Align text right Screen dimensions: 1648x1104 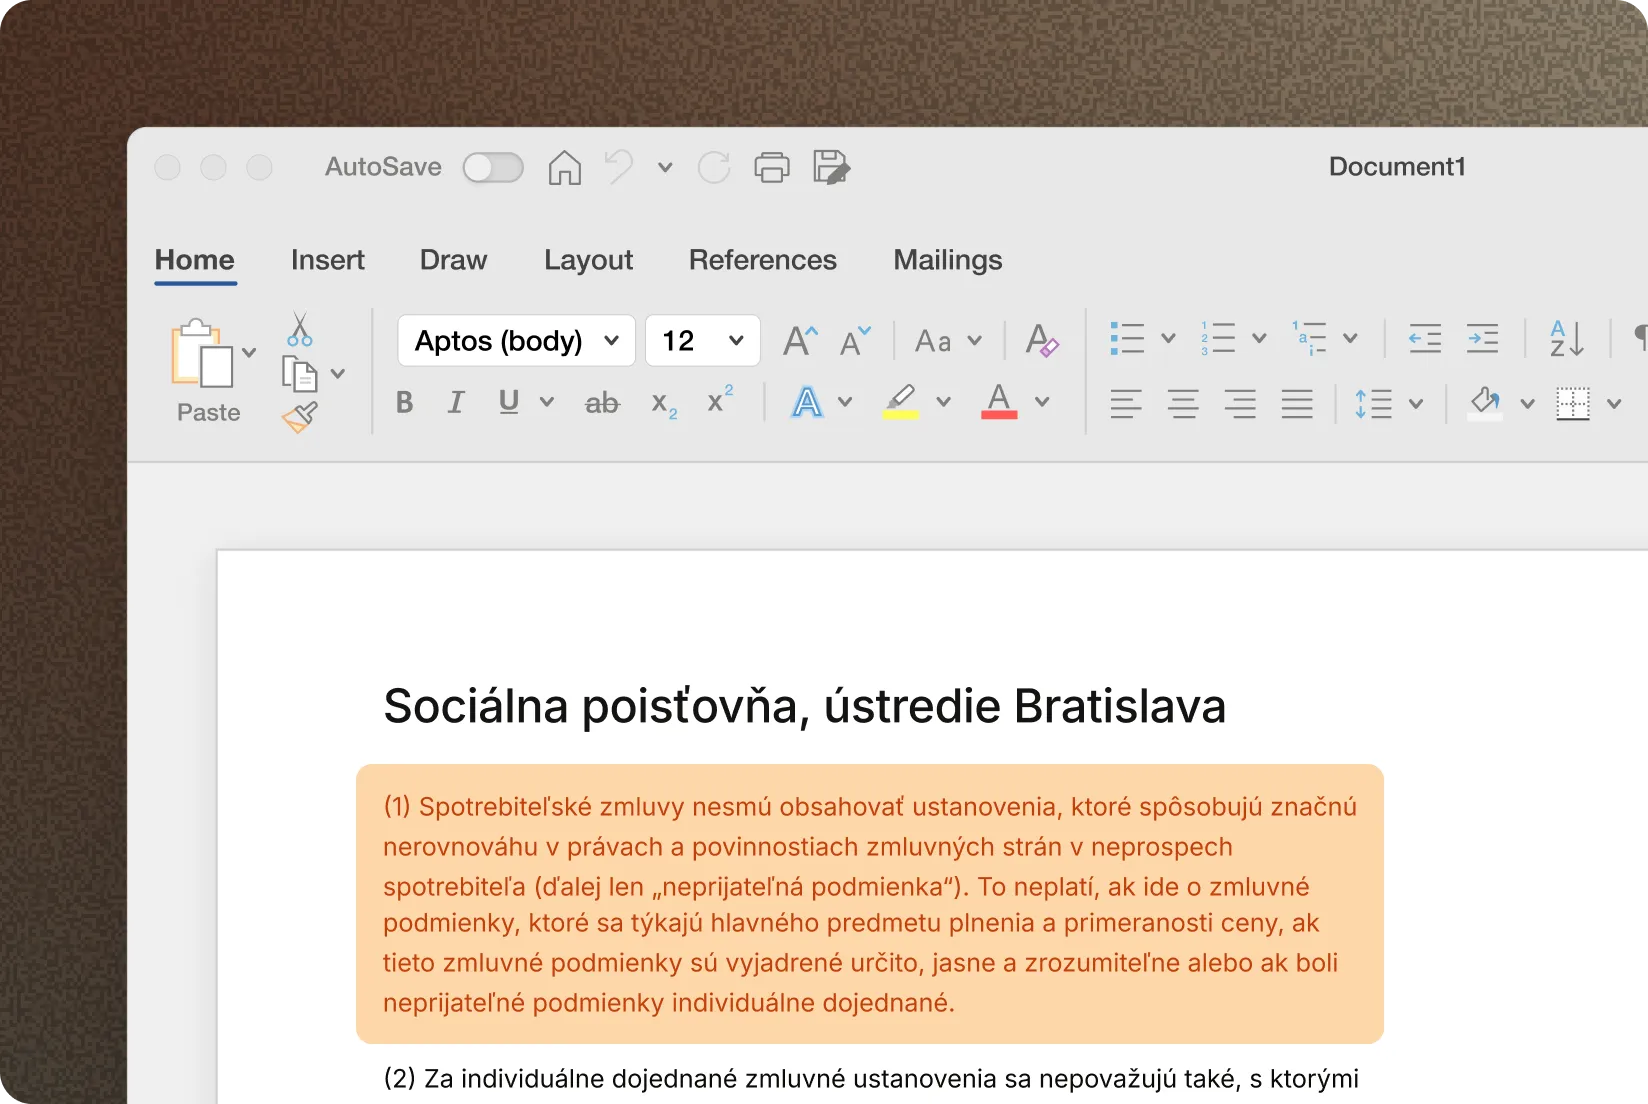point(1240,404)
